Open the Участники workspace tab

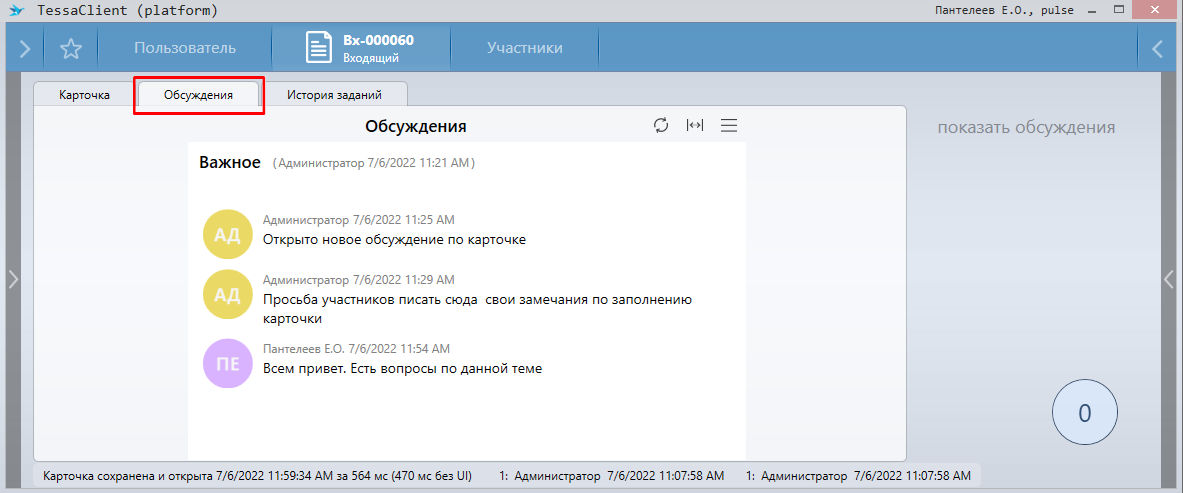click(x=524, y=48)
